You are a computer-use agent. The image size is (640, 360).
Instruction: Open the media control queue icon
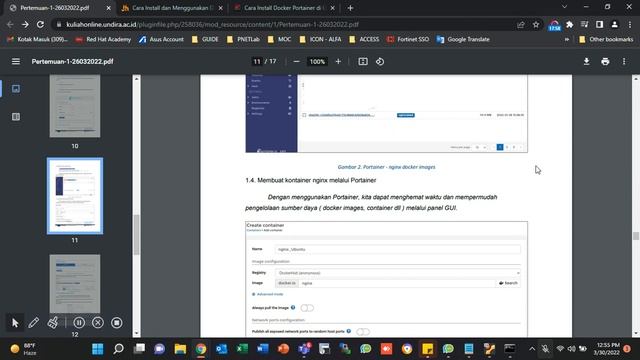pyautogui.click(x=584, y=25)
